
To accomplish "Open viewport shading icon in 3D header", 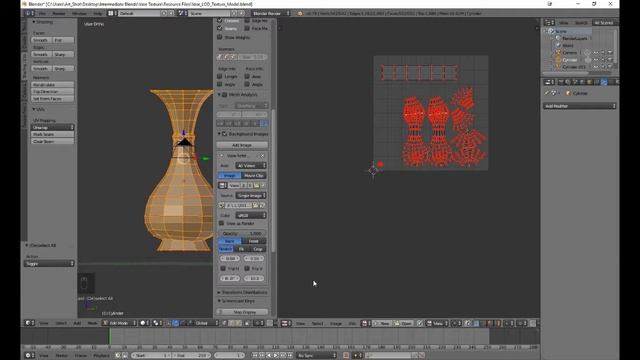I will coord(144,323).
